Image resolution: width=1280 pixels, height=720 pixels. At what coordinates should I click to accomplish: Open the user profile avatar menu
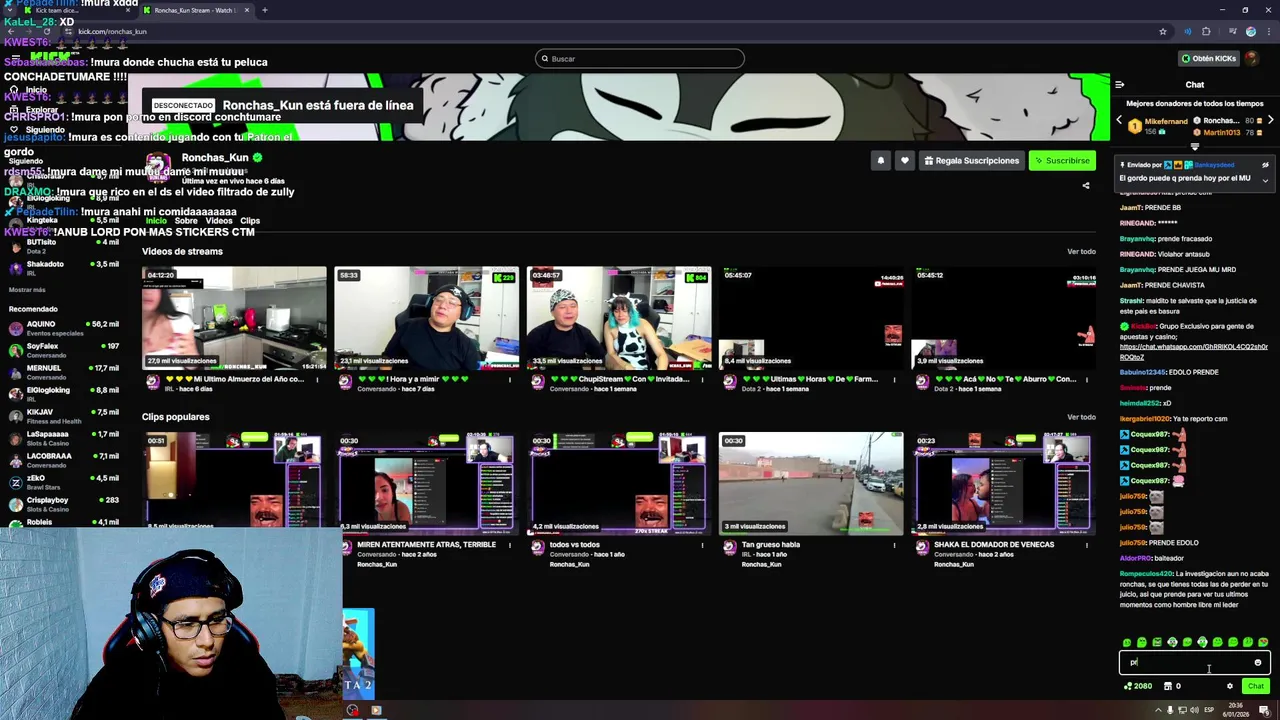1253,58
